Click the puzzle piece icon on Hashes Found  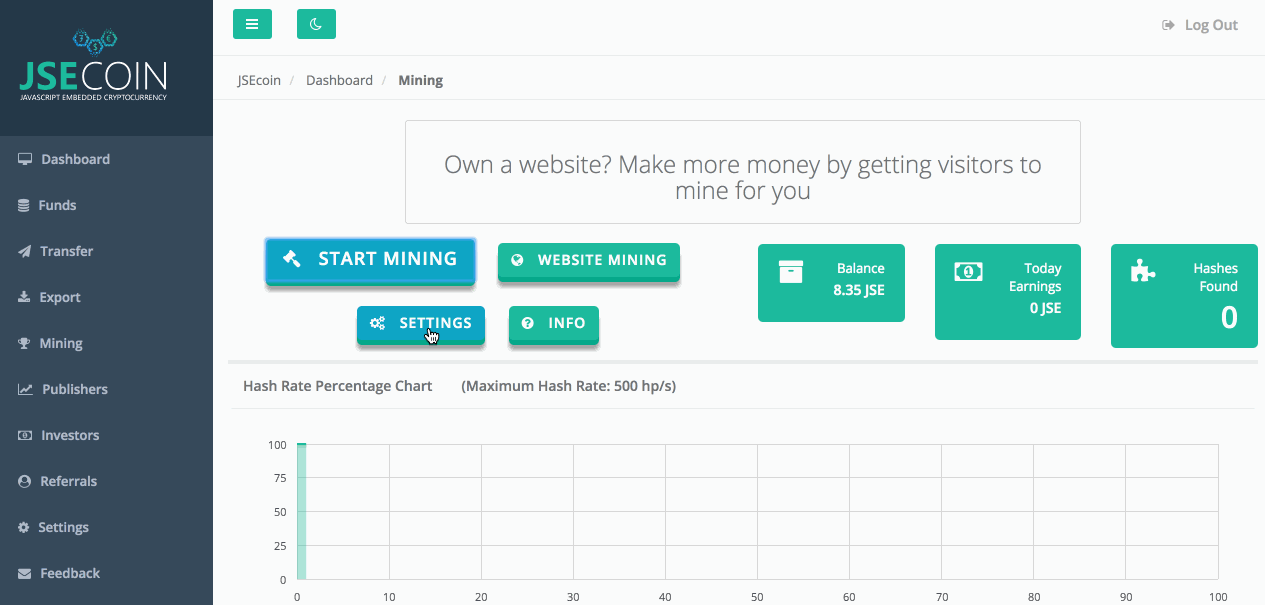[x=1143, y=271]
